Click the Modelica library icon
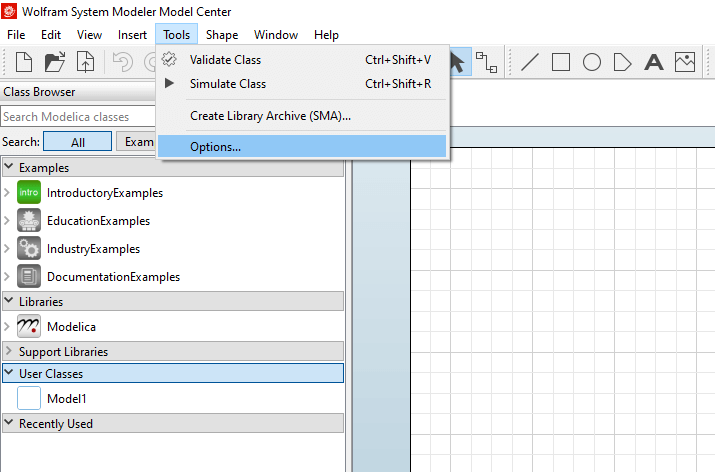Viewport: 715px width, 472px height. (29, 327)
